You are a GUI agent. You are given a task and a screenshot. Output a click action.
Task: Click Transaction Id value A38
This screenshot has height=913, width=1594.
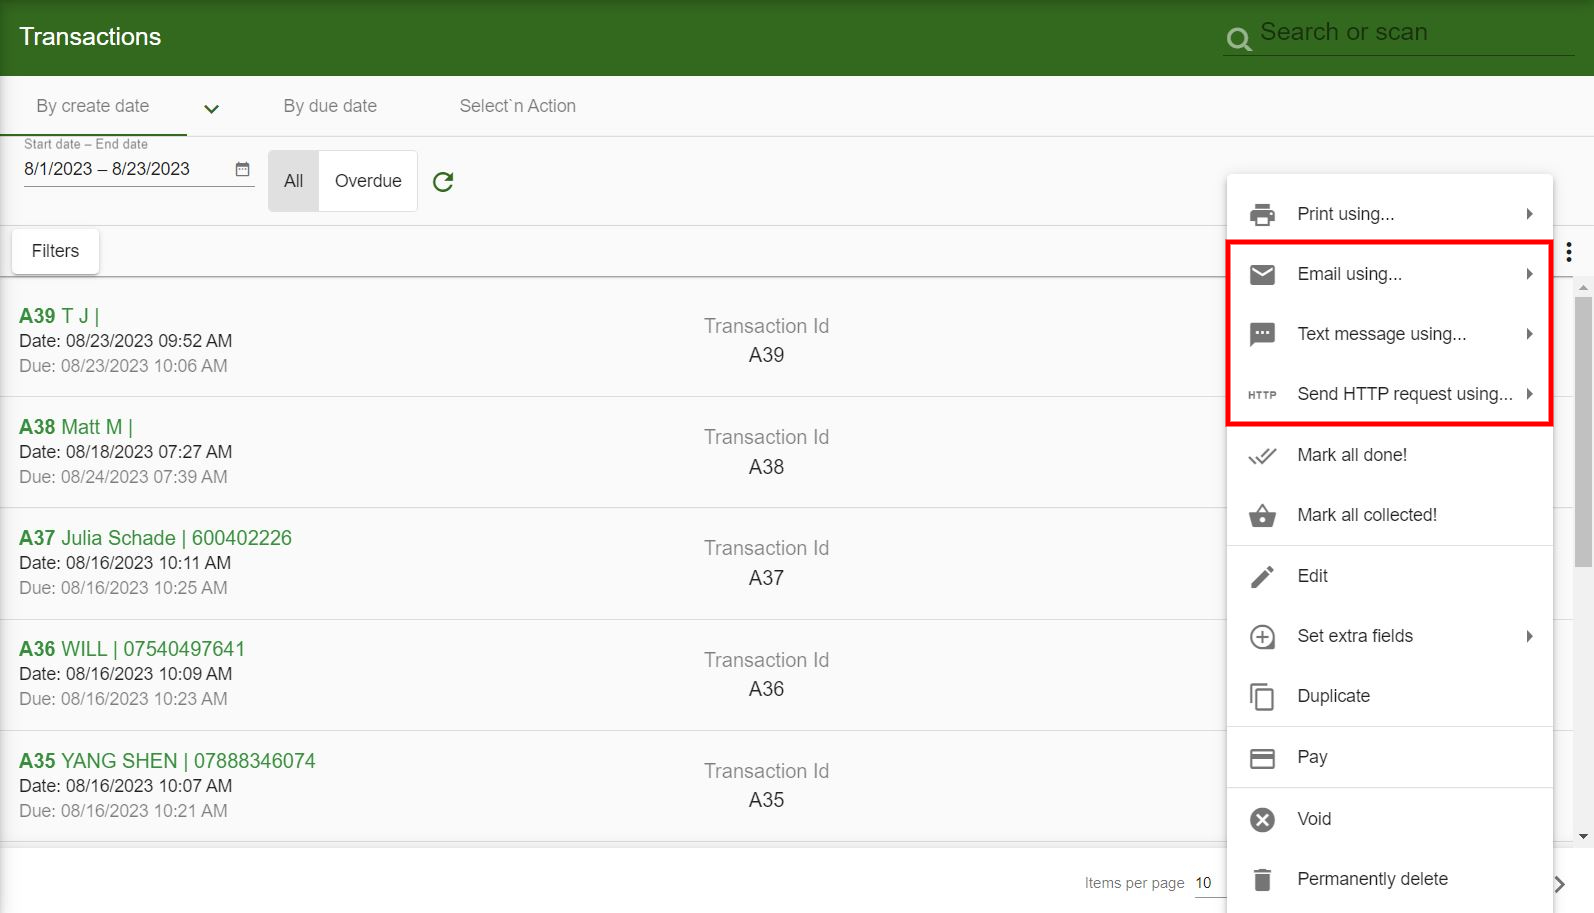767,467
